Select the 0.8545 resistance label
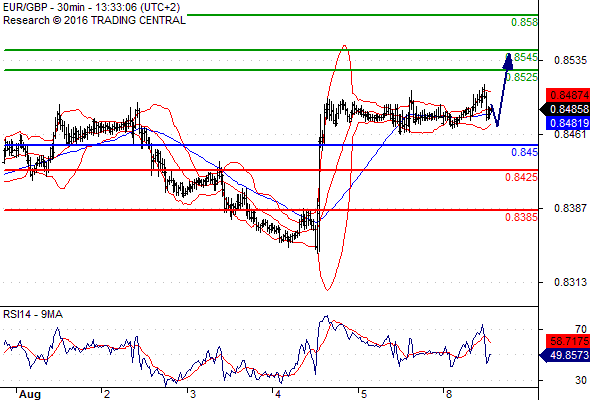590x400 pixels. (x=524, y=57)
